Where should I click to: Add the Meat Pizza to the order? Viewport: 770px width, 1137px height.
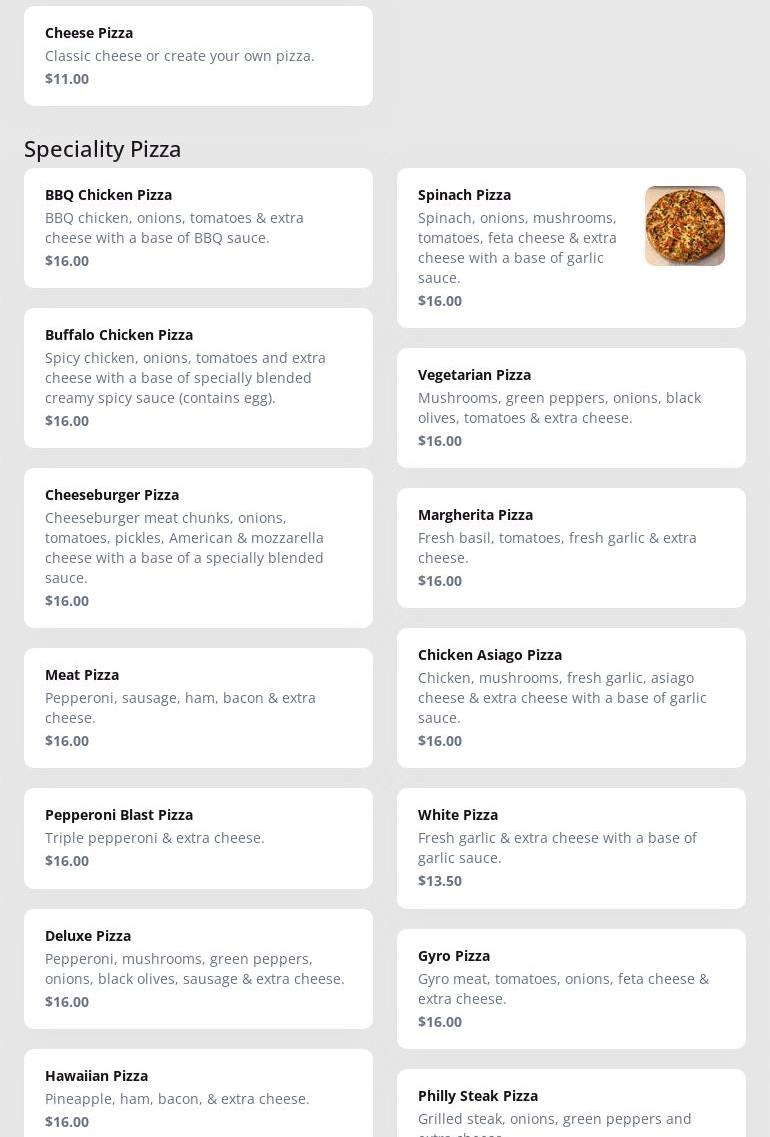click(x=198, y=708)
